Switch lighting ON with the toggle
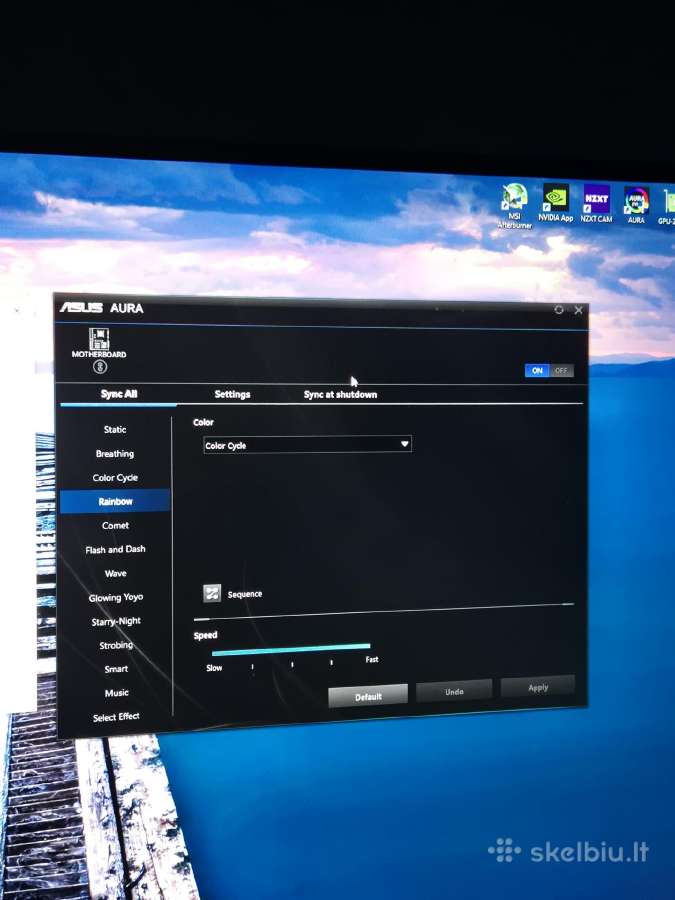This screenshot has width=675, height=900. click(x=537, y=370)
